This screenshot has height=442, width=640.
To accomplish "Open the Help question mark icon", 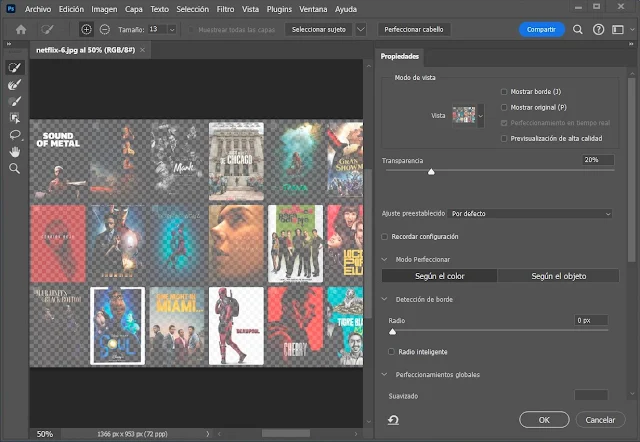I will click(598, 29).
